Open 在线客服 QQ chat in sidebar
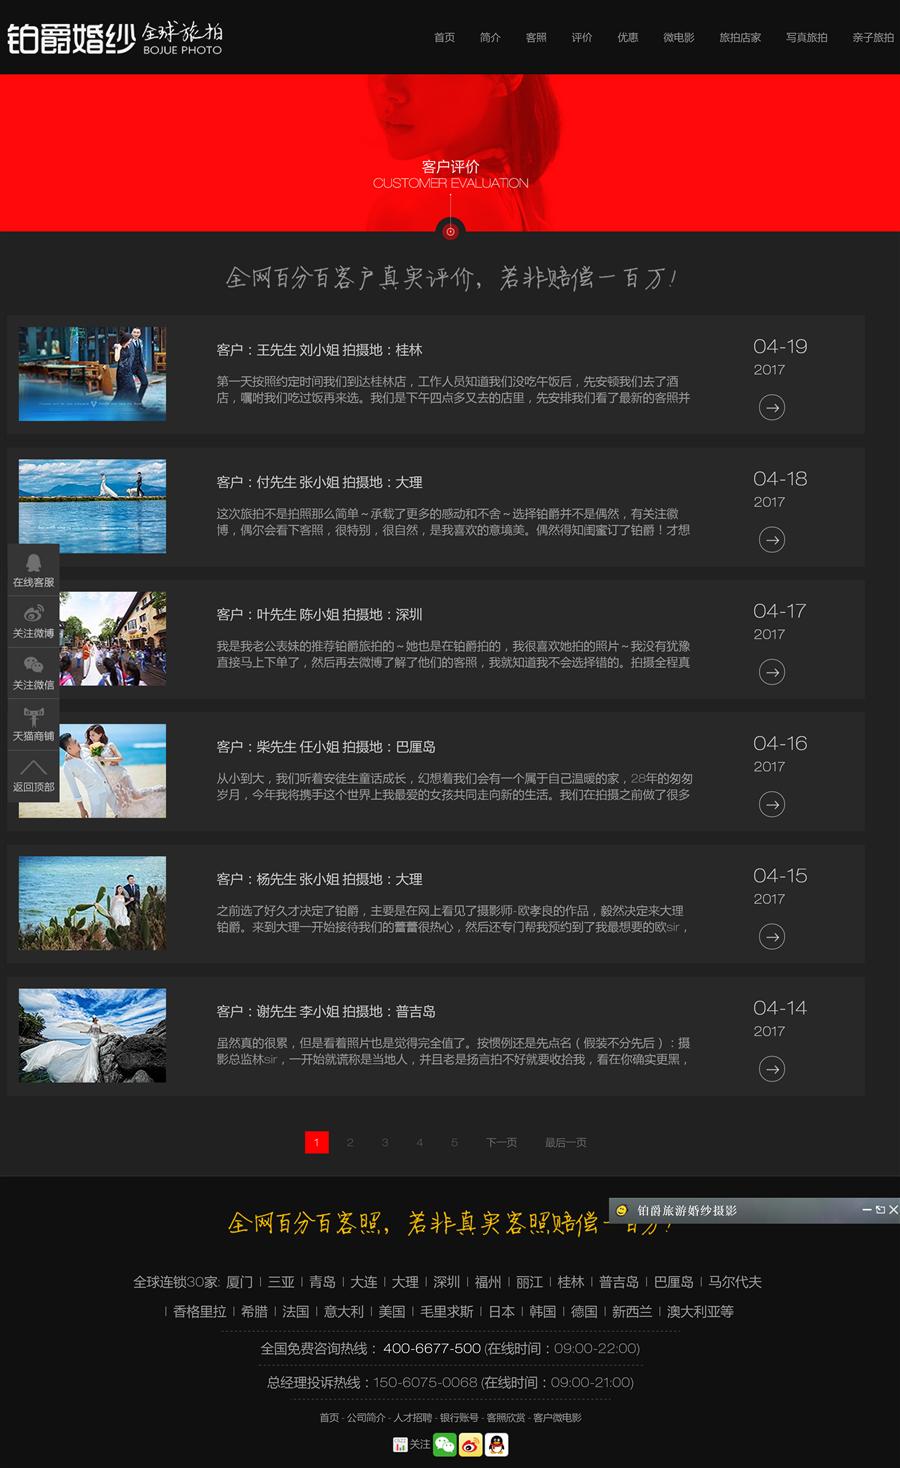 [x=33, y=570]
